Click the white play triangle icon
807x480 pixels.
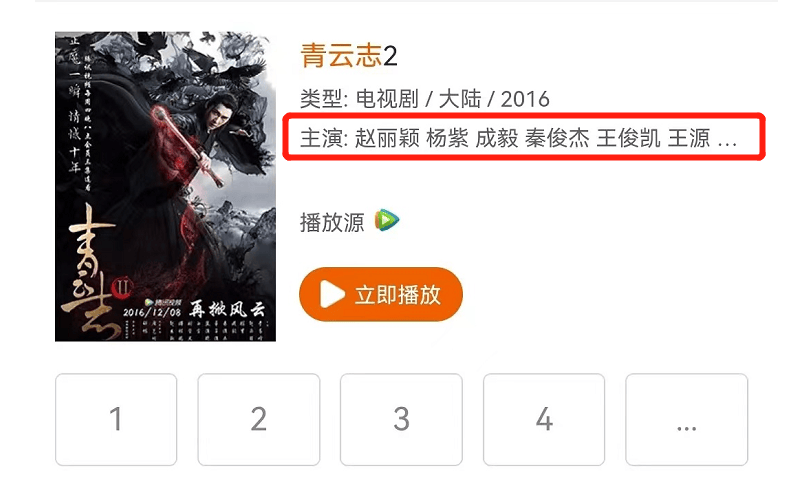pos(331,294)
